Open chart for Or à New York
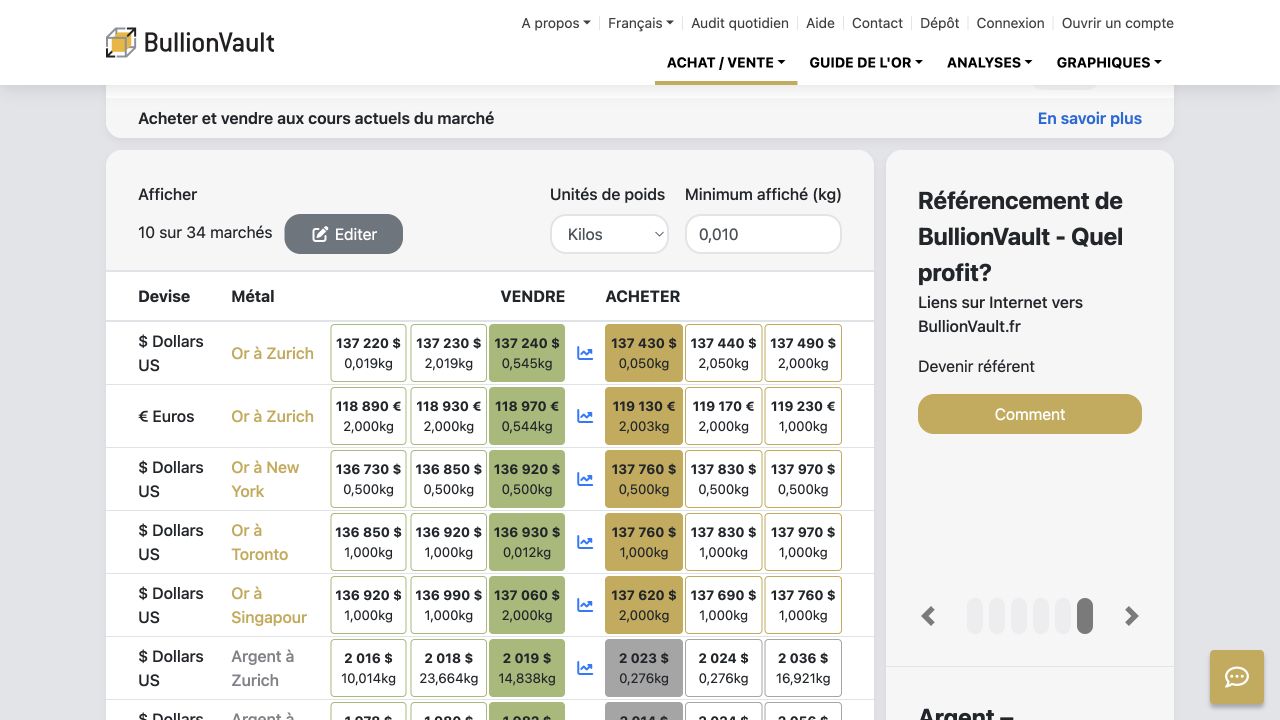1280x720 pixels. click(x=585, y=479)
